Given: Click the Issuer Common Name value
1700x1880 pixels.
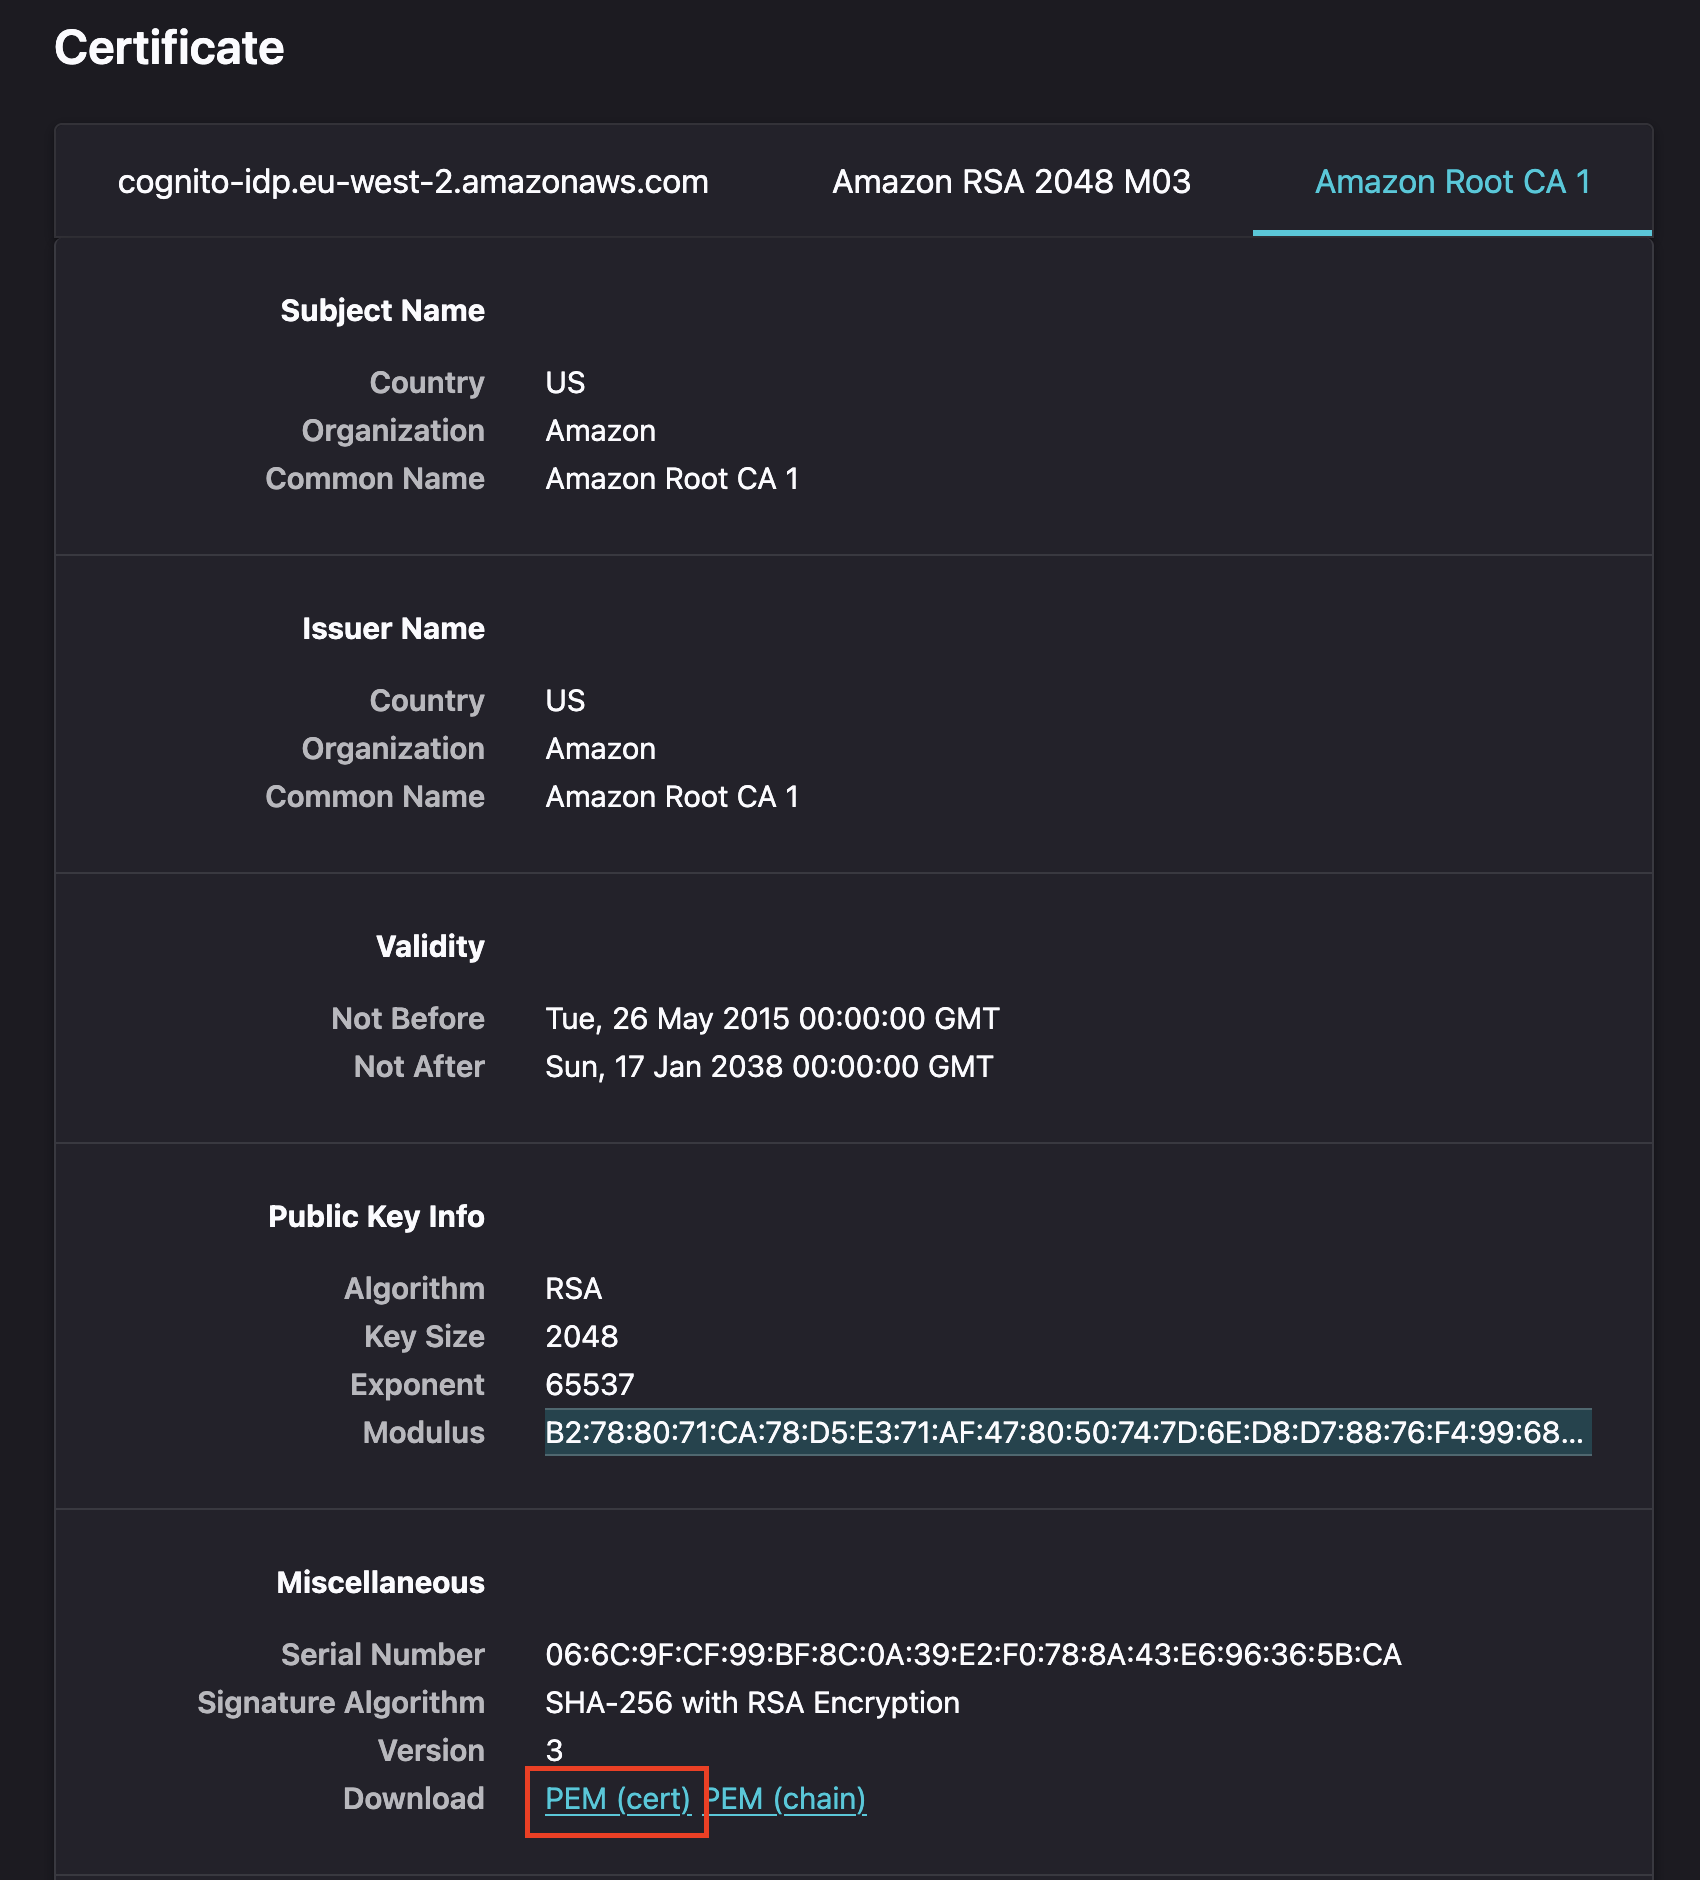Looking at the screenshot, I should point(672,797).
